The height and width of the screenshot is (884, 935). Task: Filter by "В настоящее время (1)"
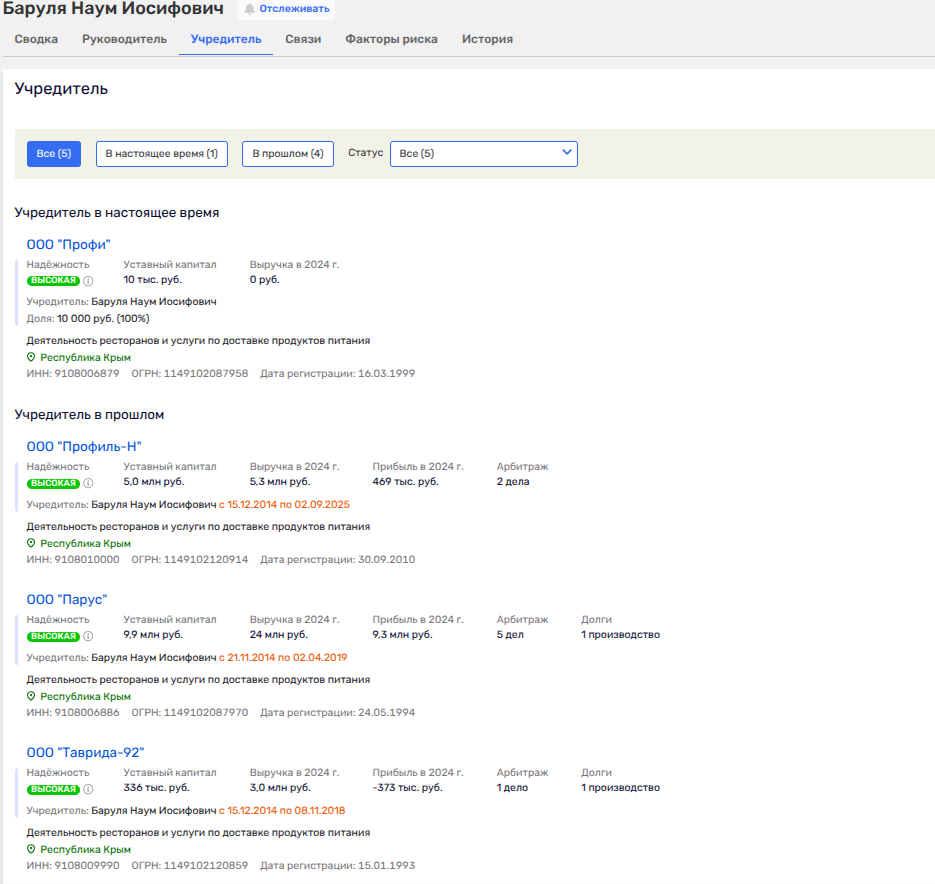tap(161, 154)
